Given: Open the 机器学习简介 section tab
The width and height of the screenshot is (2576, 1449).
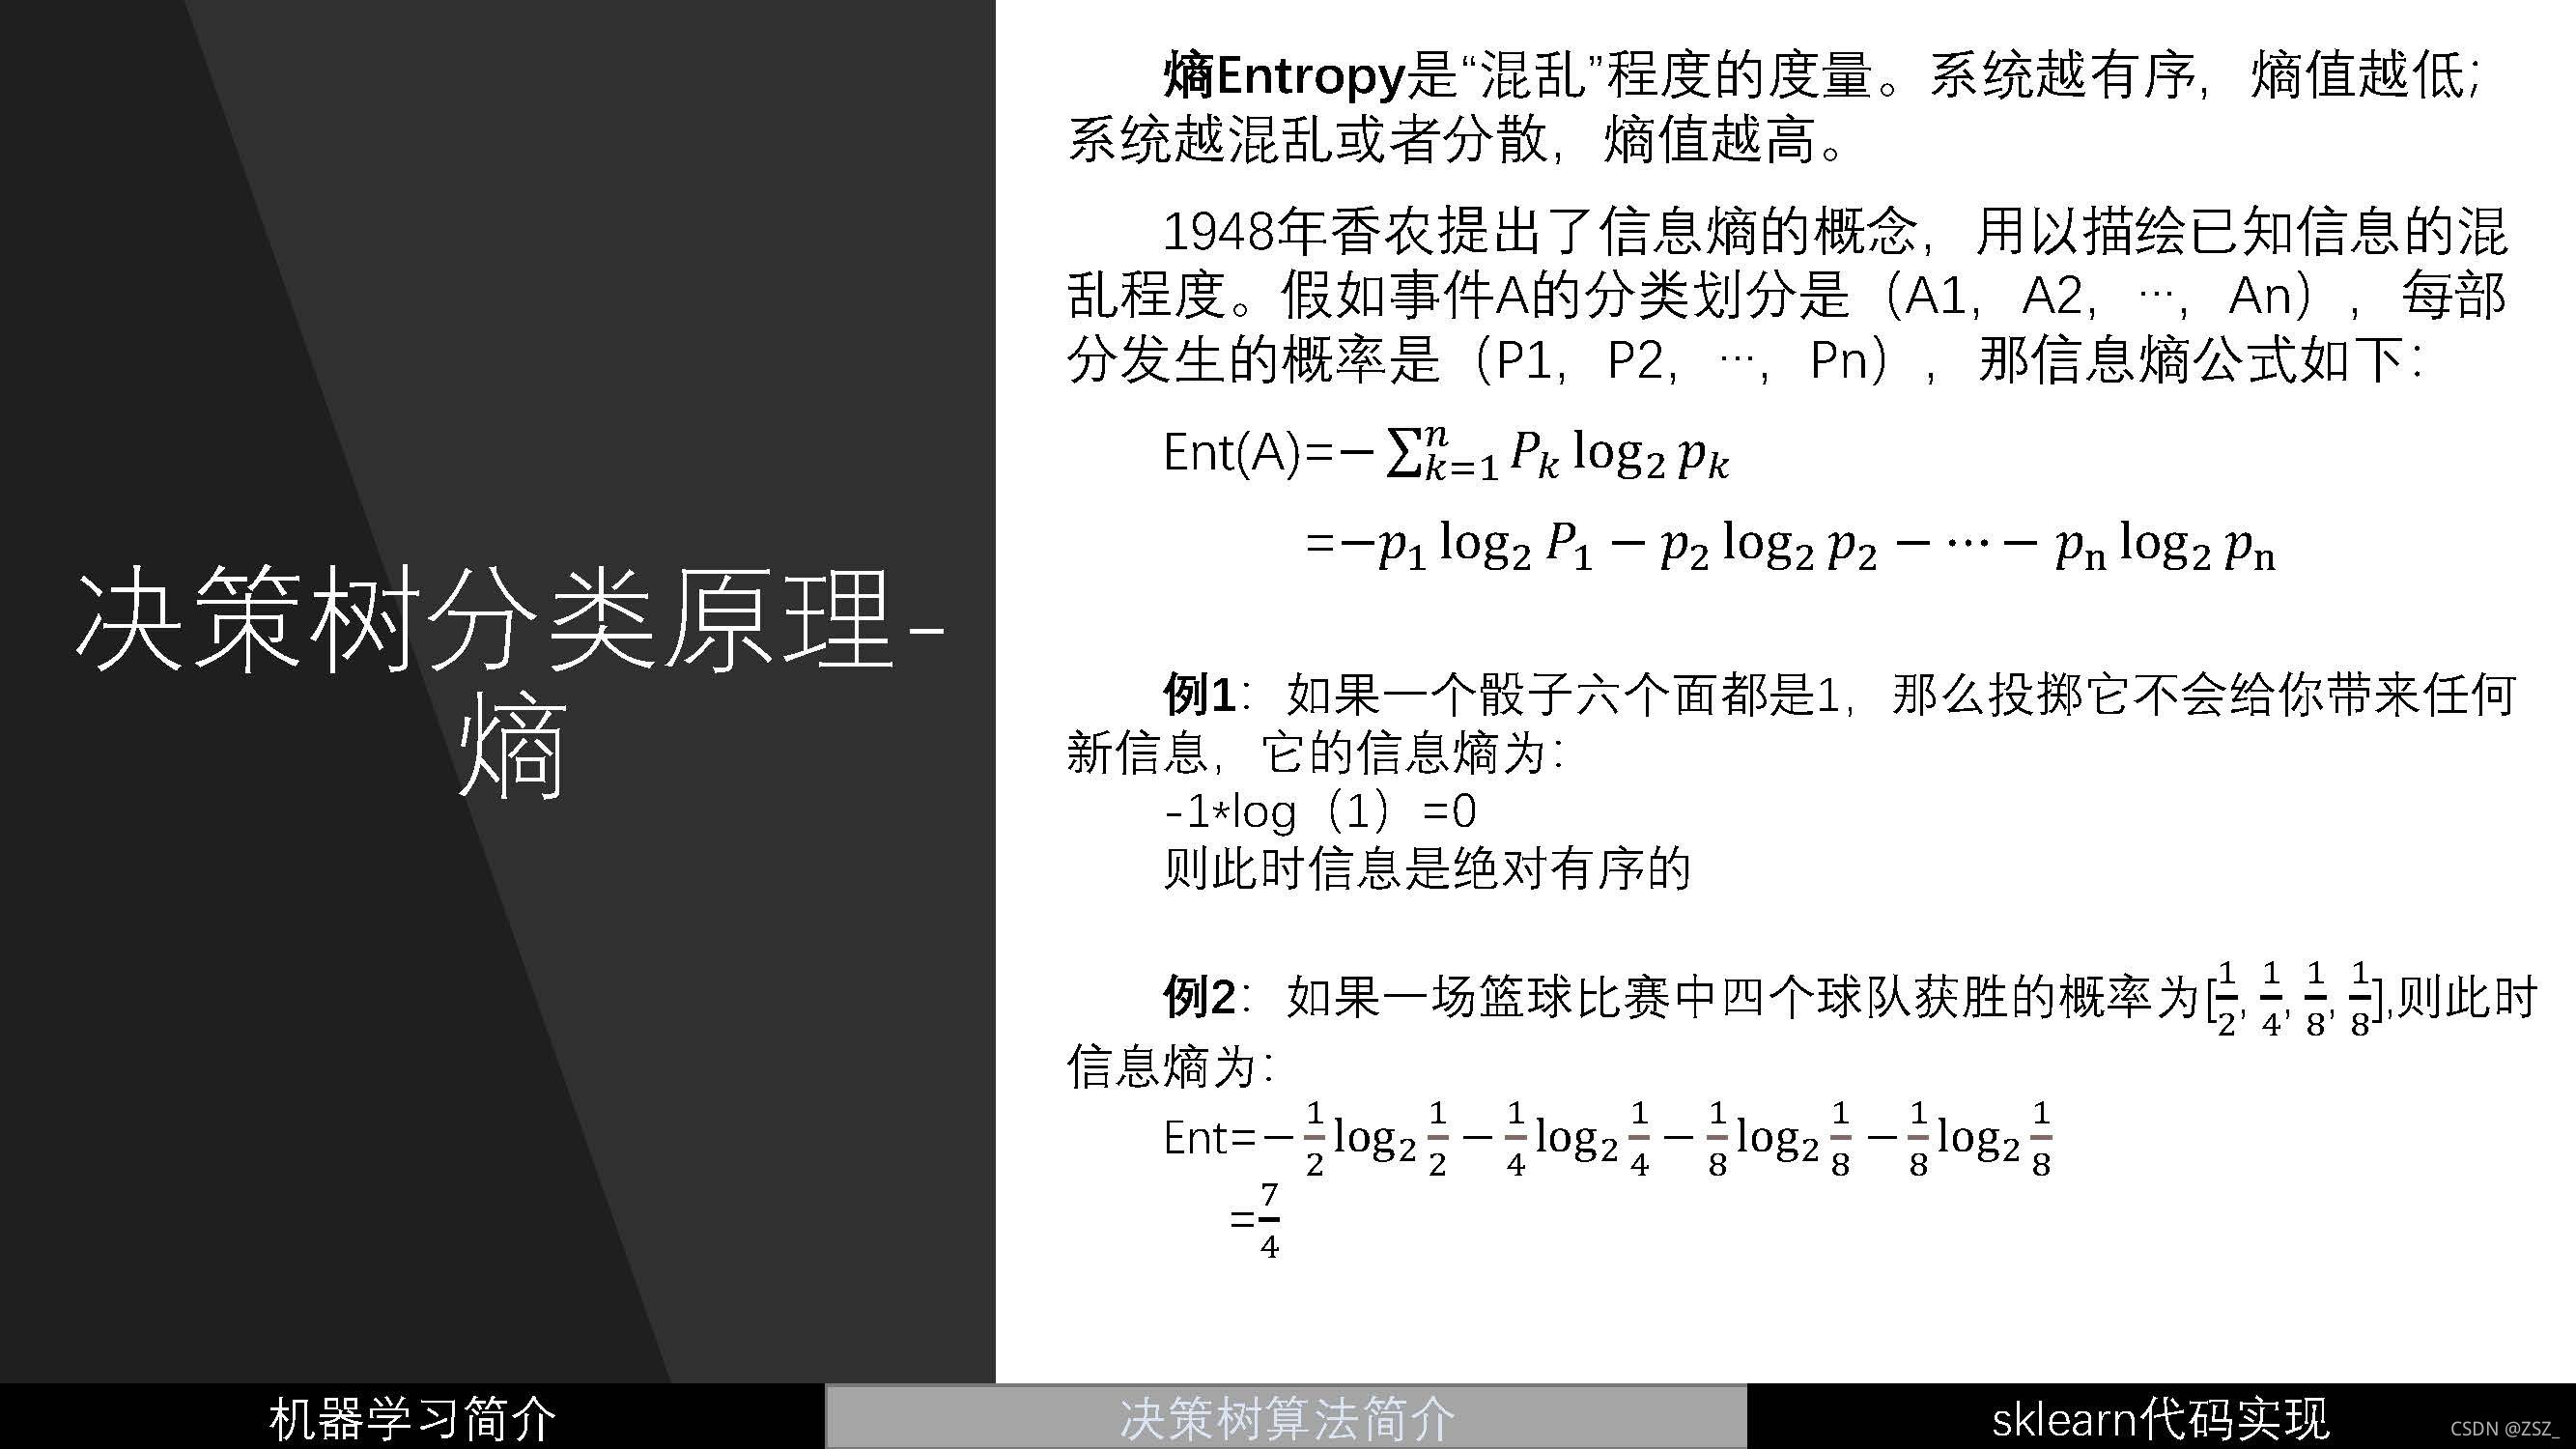Looking at the screenshot, I should point(412,1418).
